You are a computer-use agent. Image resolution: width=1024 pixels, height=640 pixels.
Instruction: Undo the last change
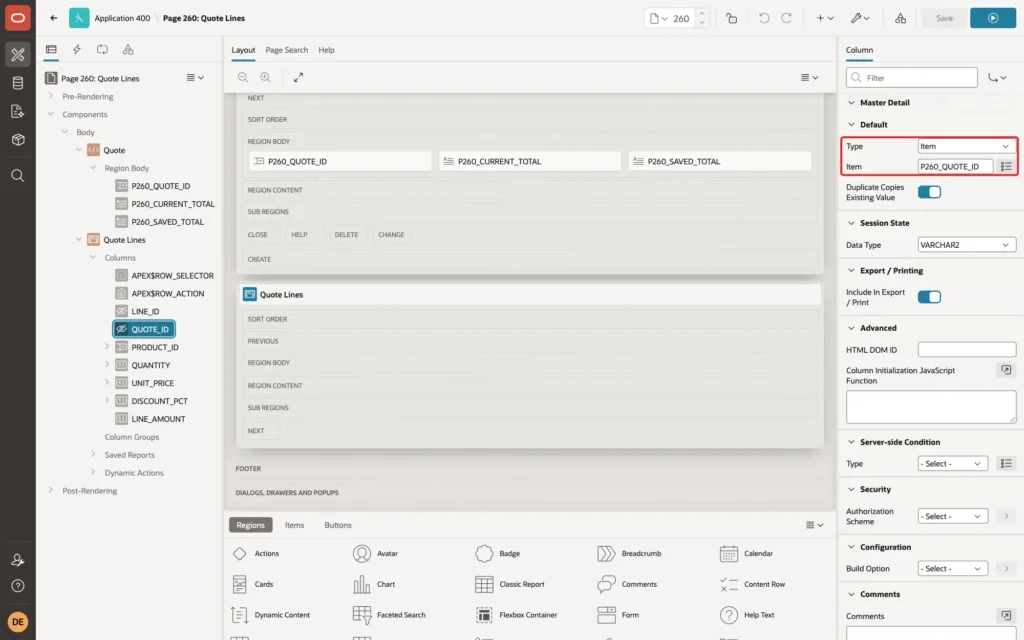click(x=763, y=18)
